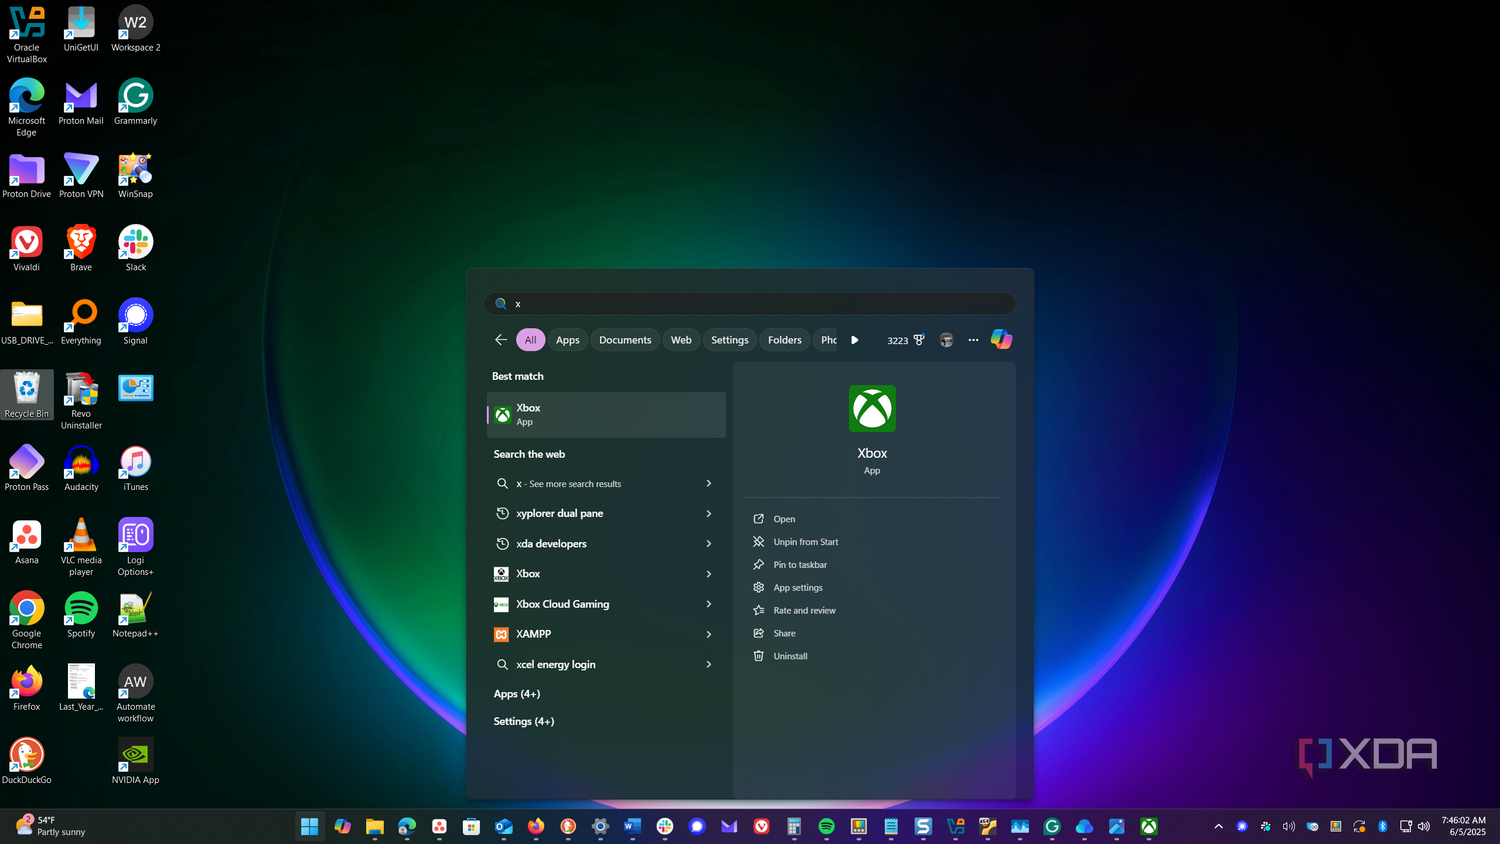
Task: Select the VLC media player desktop icon
Action: click(x=81, y=547)
